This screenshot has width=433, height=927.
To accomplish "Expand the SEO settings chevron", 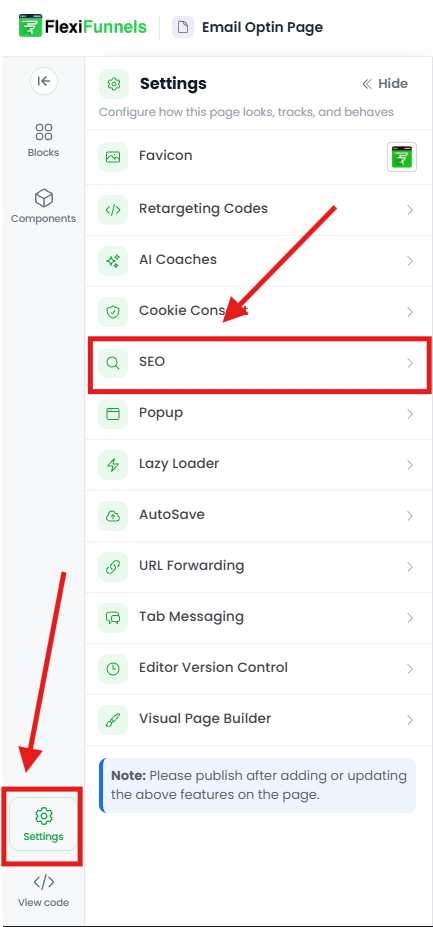I will pyautogui.click(x=410, y=363).
